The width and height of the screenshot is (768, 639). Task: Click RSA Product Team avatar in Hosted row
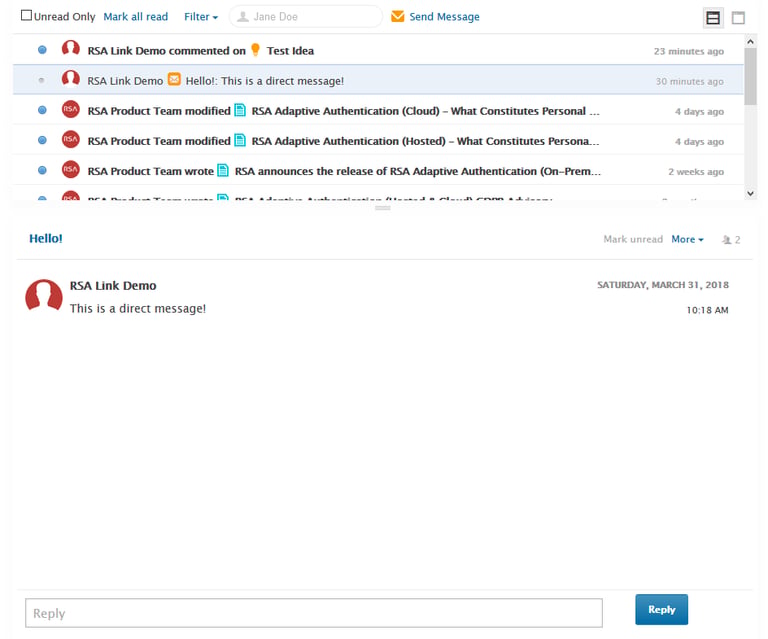pyautogui.click(x=71, y=139)
